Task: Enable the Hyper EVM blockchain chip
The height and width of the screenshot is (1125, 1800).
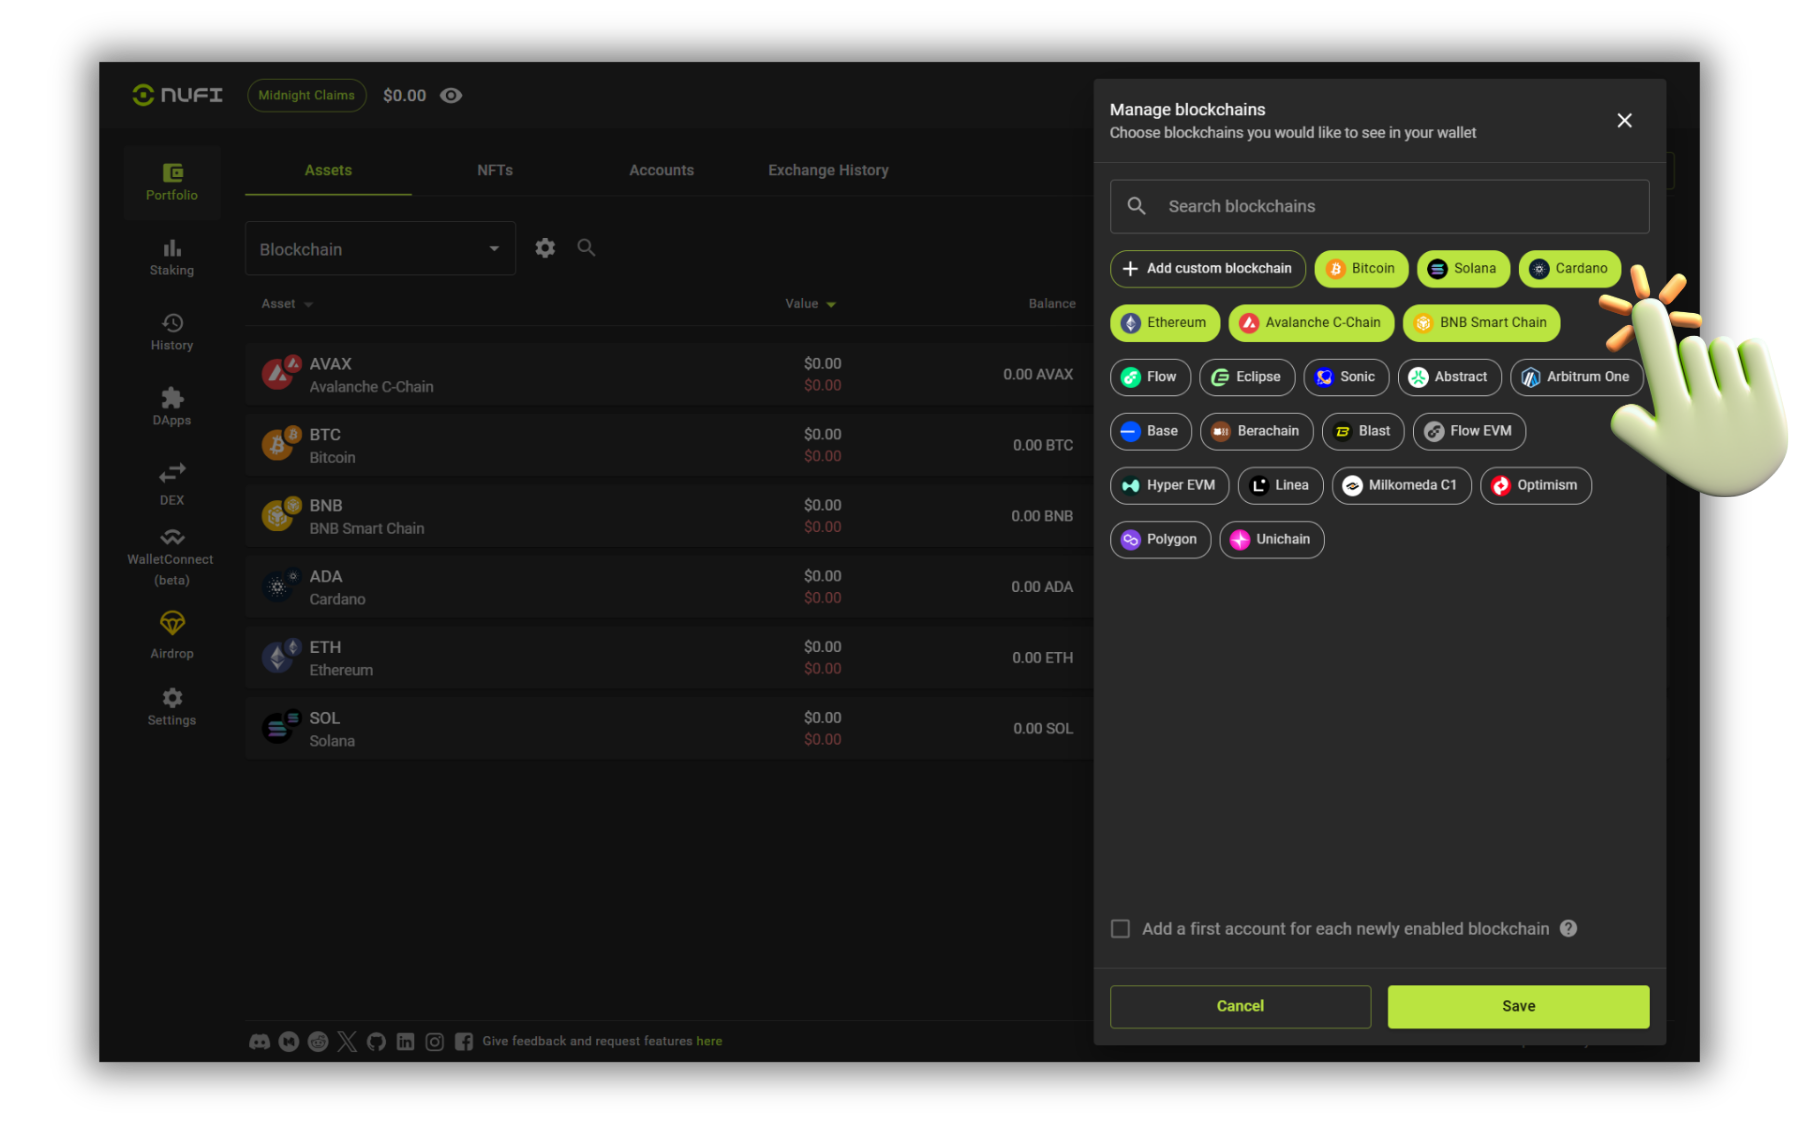Action: coord(1169,485)
